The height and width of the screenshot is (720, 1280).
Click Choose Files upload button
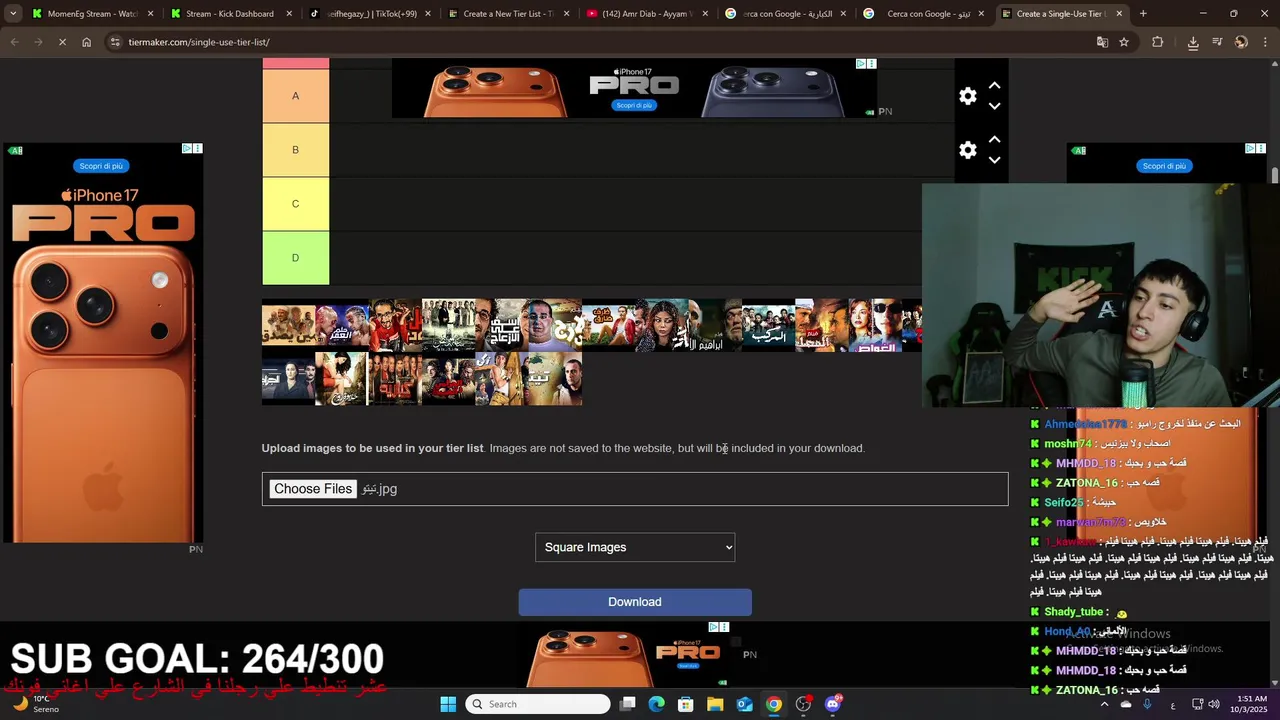tap(313, 489)
